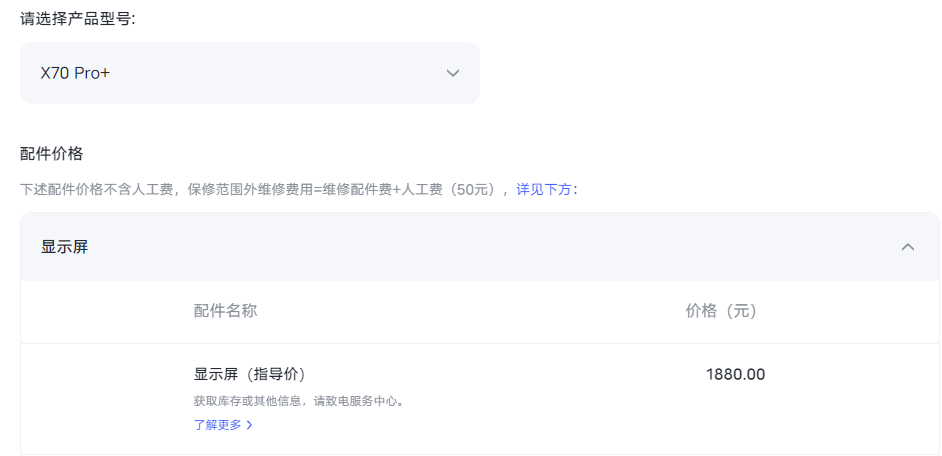The image size is (942, 456).
Task: Click the 了解更多 link
Action: (x=218, y=425)
